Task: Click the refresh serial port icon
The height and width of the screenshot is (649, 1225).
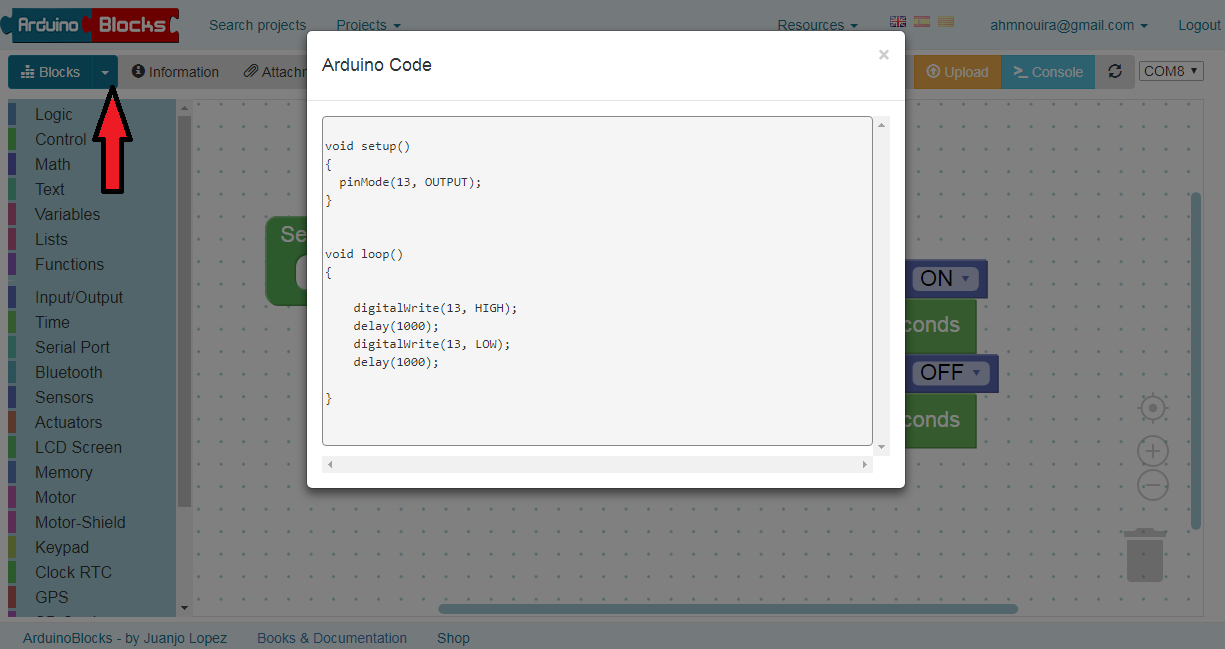Action: tap(1115, 71)
